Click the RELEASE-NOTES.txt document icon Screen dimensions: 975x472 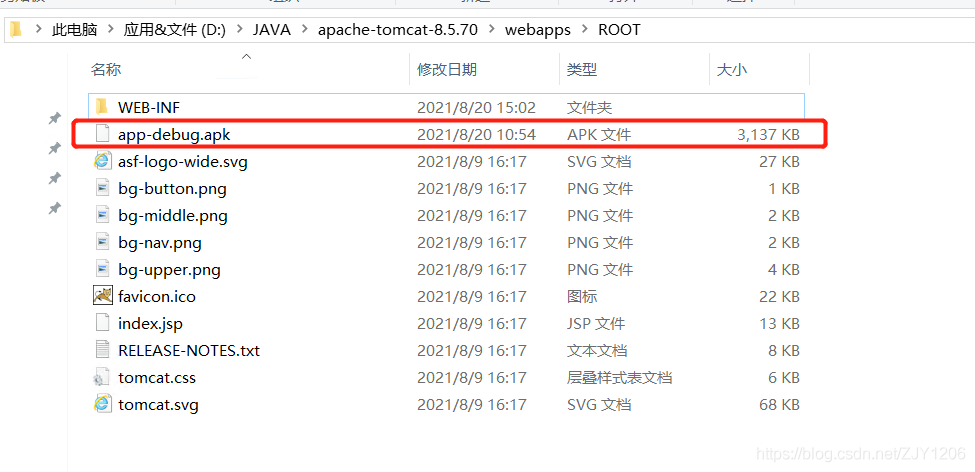tap(102, 350)
